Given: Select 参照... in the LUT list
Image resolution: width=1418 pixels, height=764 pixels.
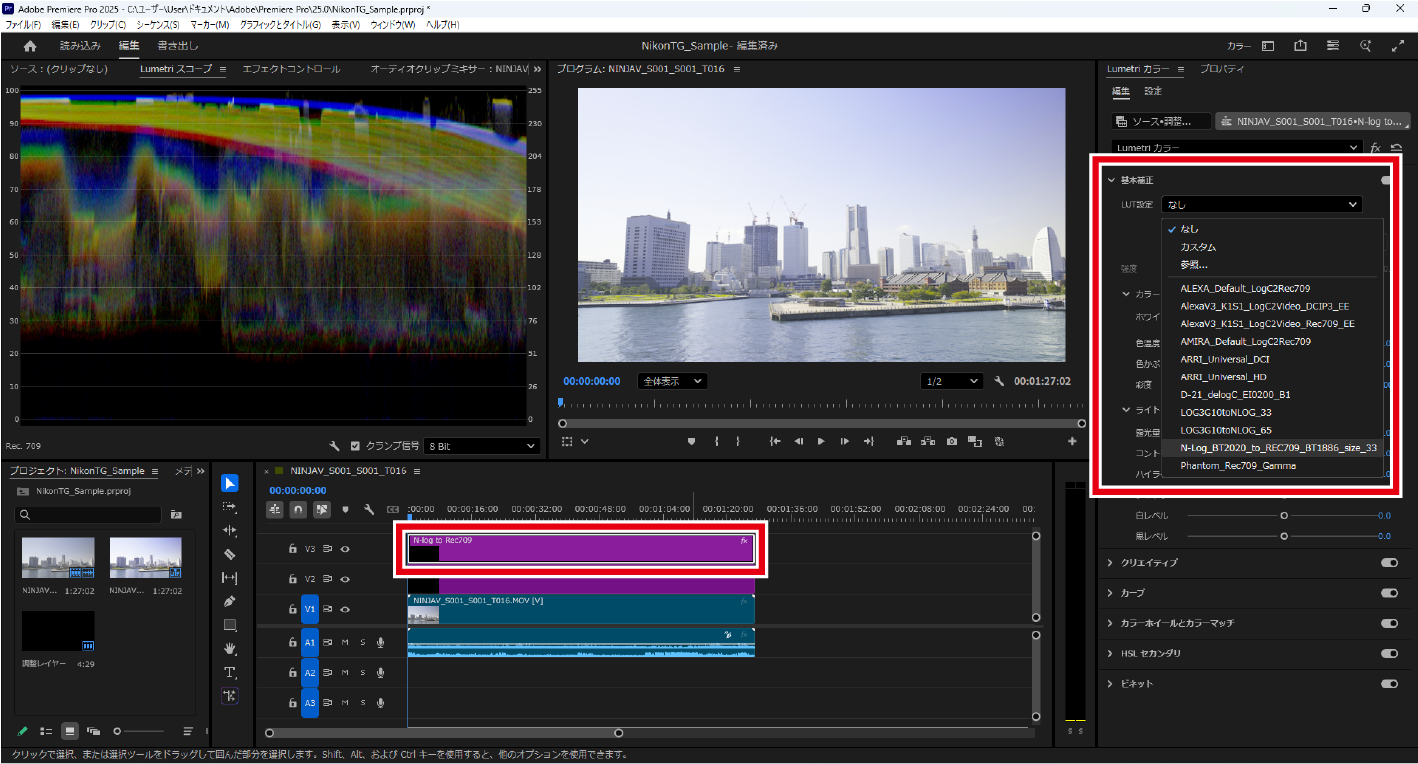Looking at the screenshot, I should 1194,265.
